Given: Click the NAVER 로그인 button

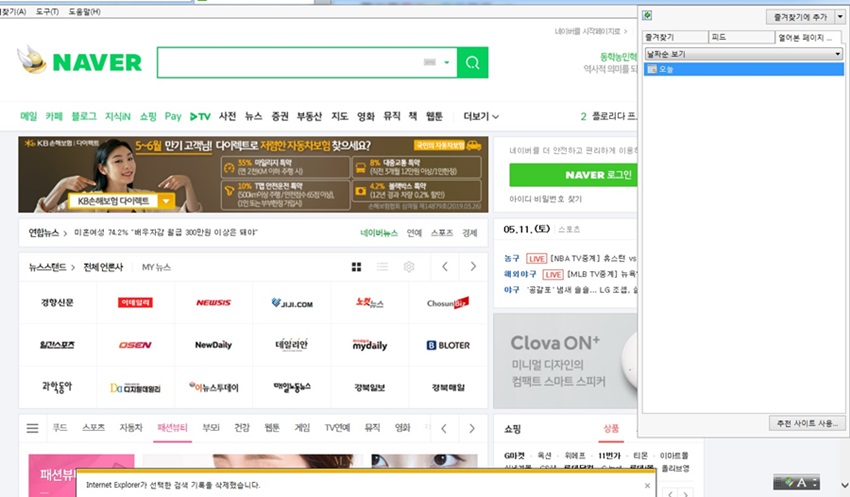Looking at the screenshot, I should (x=573, y=175).
